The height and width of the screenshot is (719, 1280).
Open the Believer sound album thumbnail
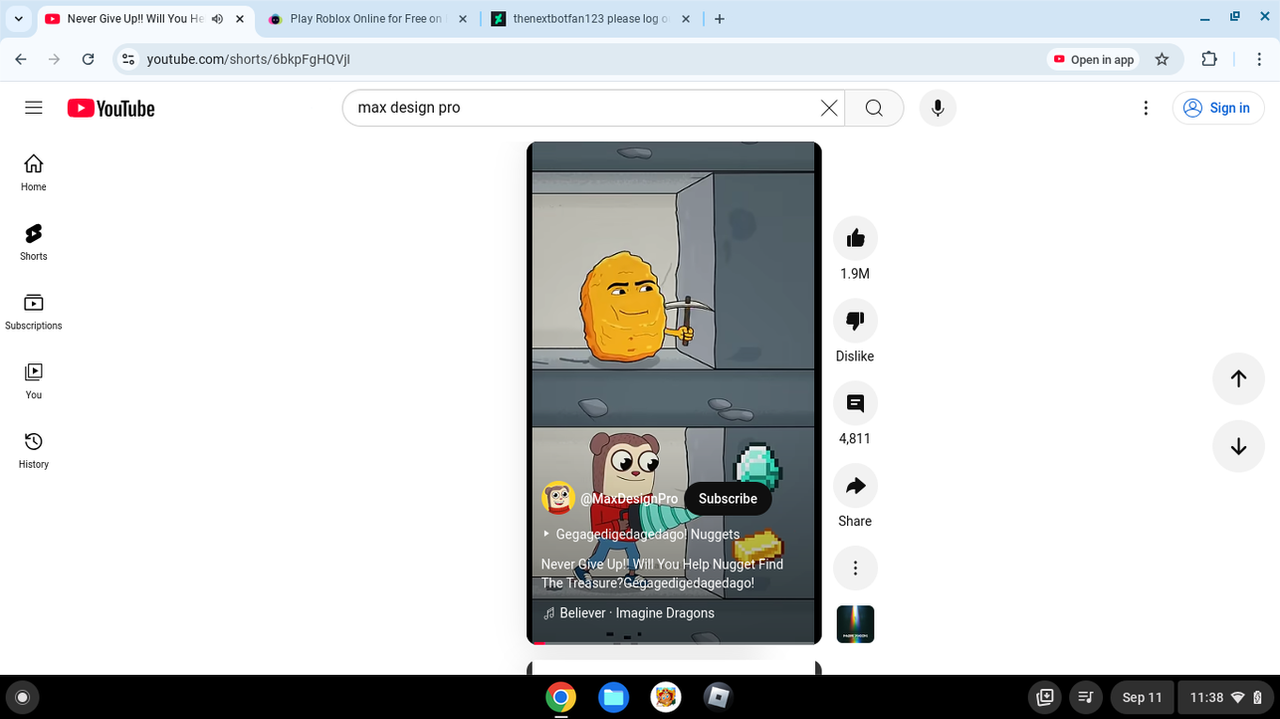855,624
